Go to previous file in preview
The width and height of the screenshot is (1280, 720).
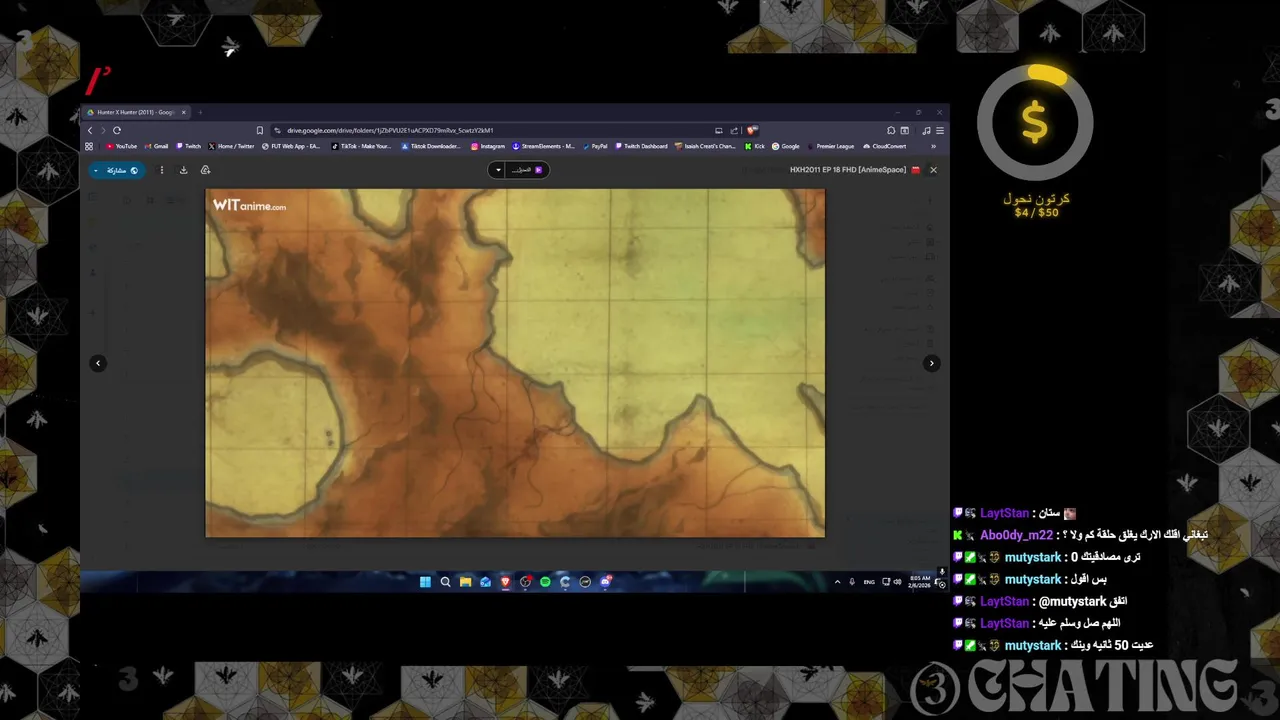[98, 363]
